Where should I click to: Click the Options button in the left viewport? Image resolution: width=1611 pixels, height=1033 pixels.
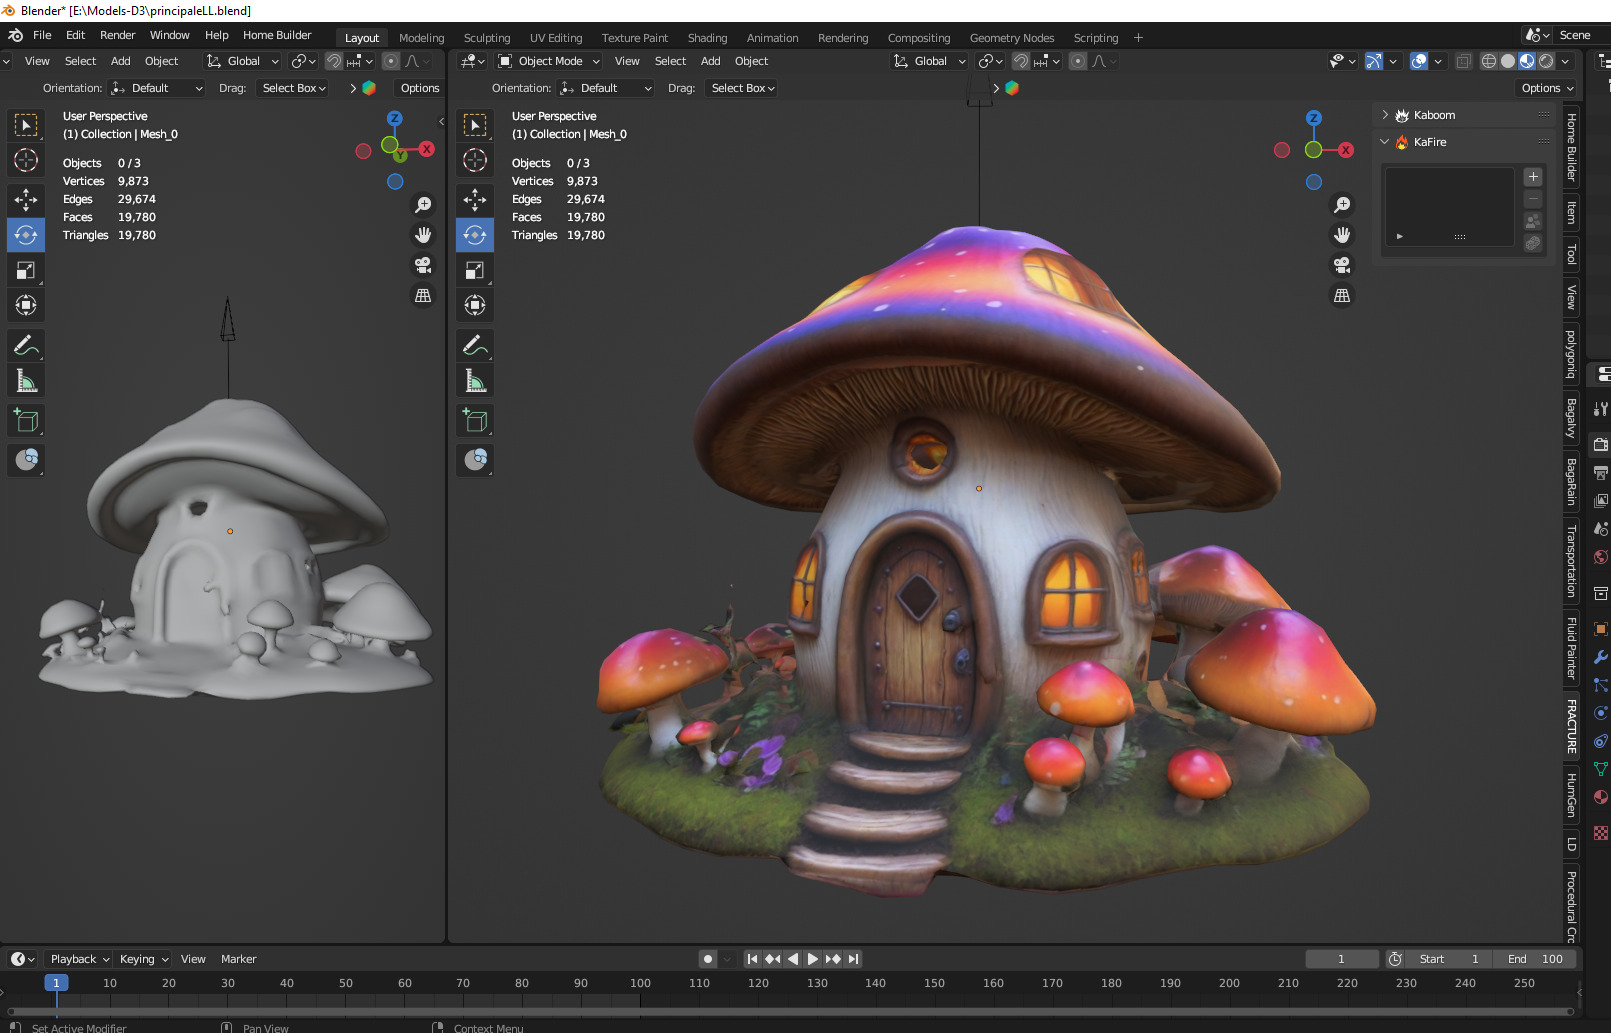coord(420,88)
